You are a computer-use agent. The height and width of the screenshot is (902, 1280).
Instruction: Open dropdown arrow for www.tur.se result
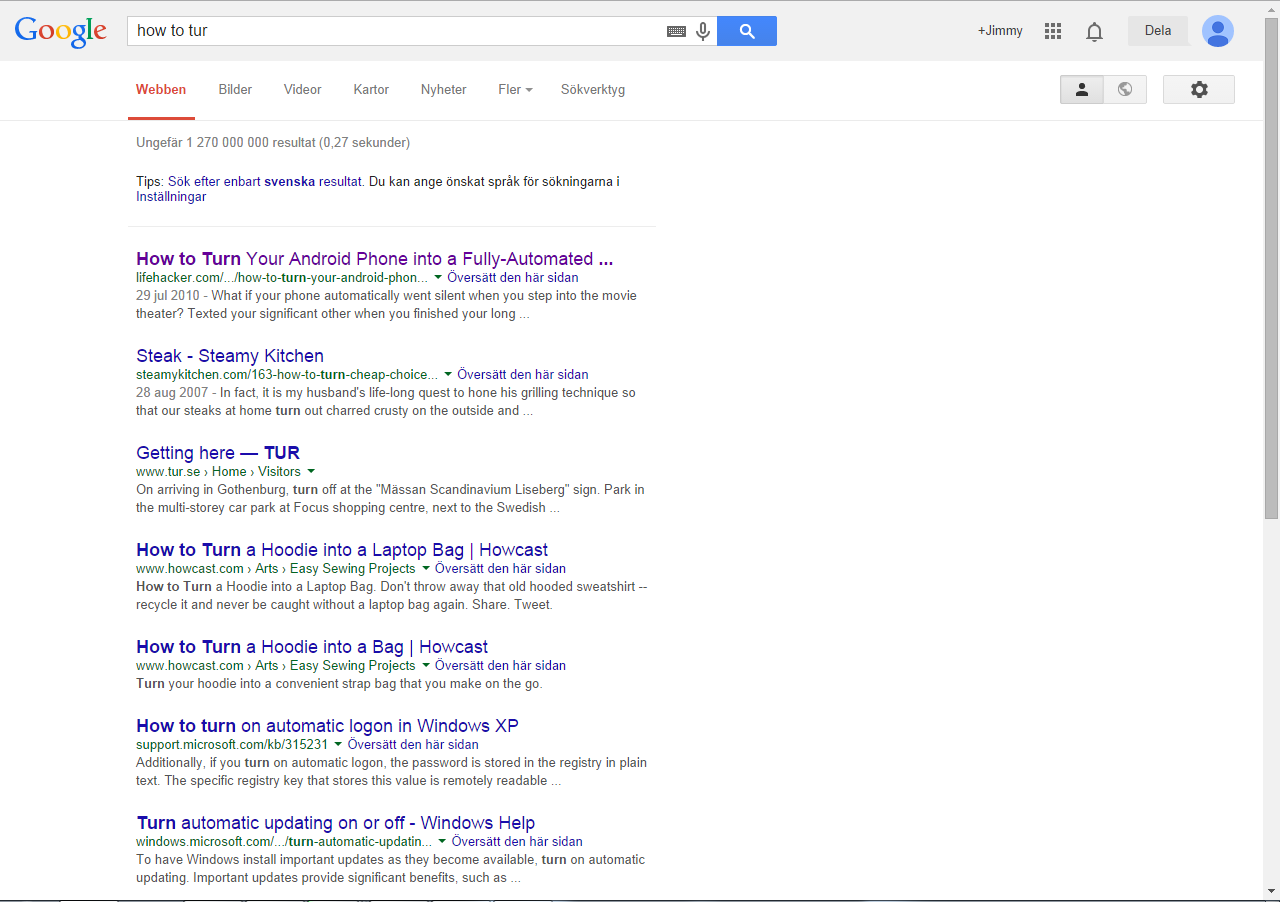click(x=311, y=471)
